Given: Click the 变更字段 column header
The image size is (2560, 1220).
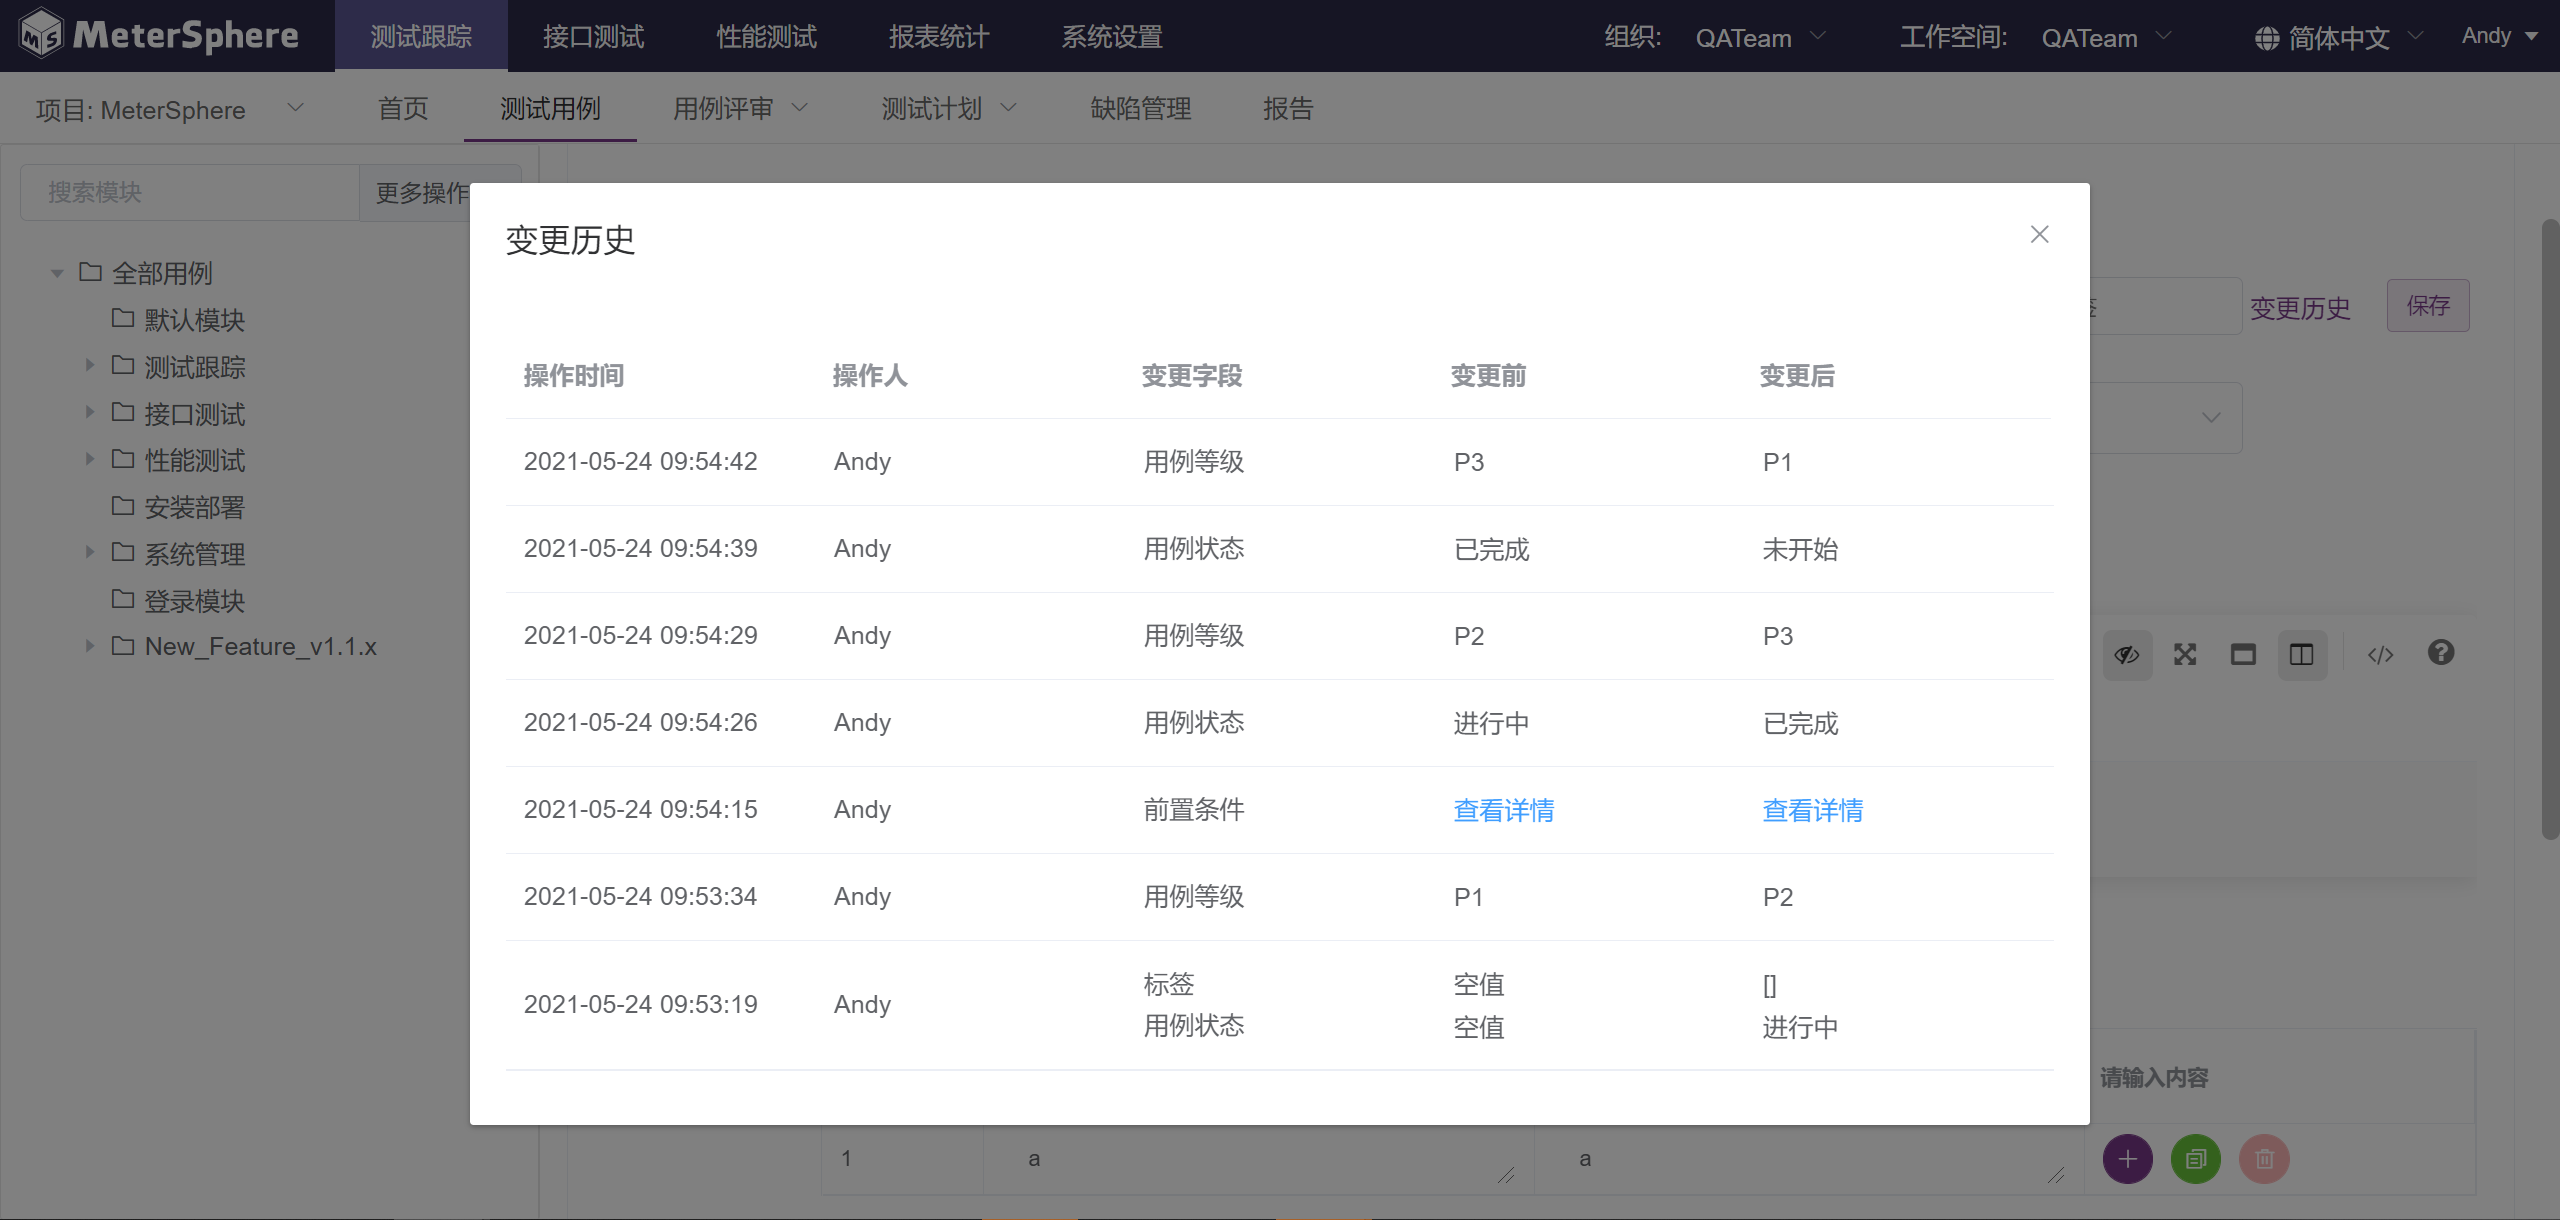Looking at the screenshot, I should click(x=1192, y=376).
